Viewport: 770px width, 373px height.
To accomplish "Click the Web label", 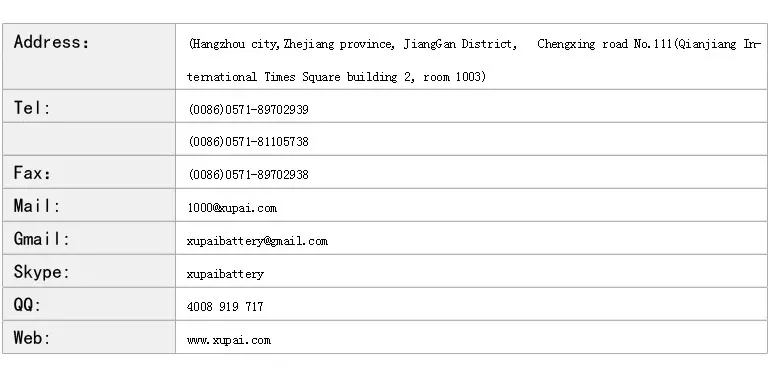I will coord(32,338).
